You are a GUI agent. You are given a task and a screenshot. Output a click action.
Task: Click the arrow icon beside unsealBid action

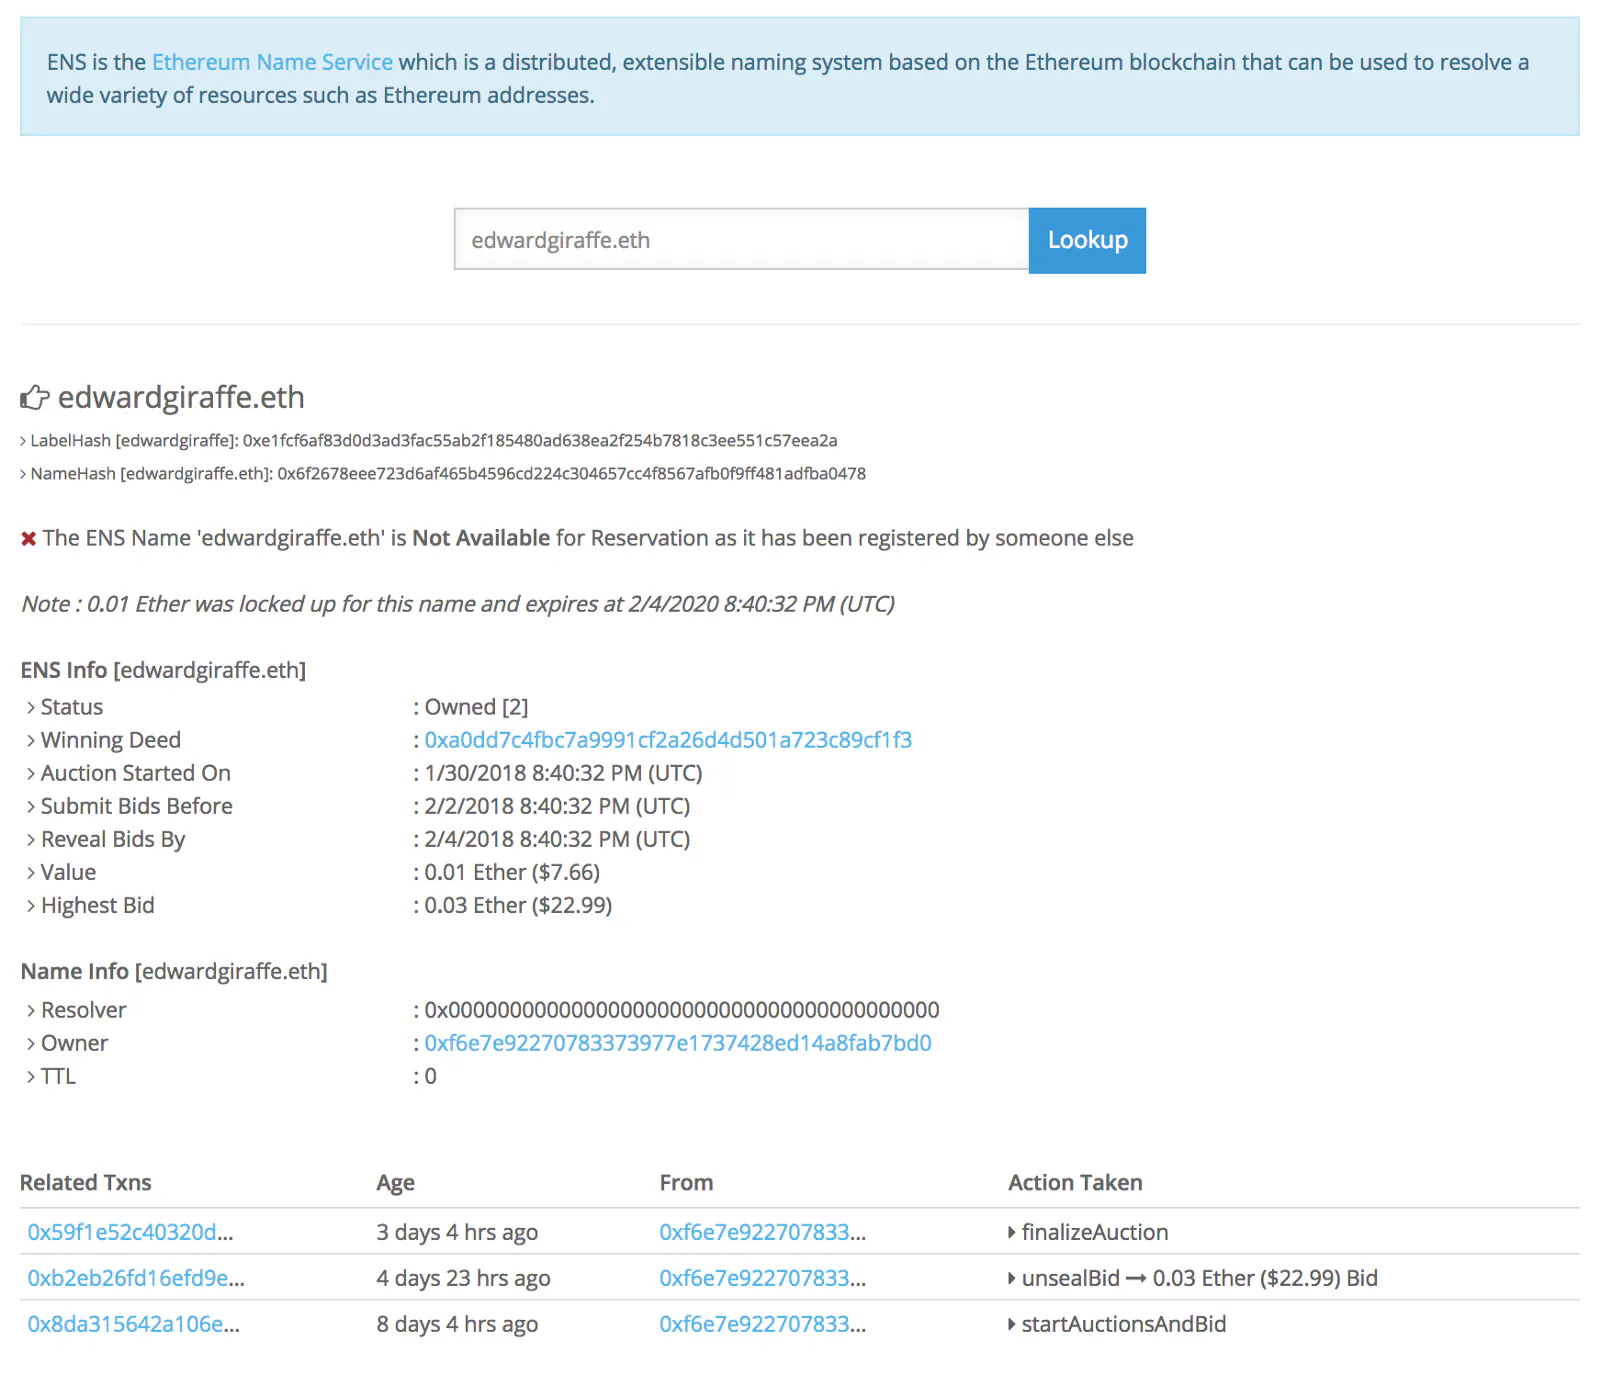point(1012,1278)
